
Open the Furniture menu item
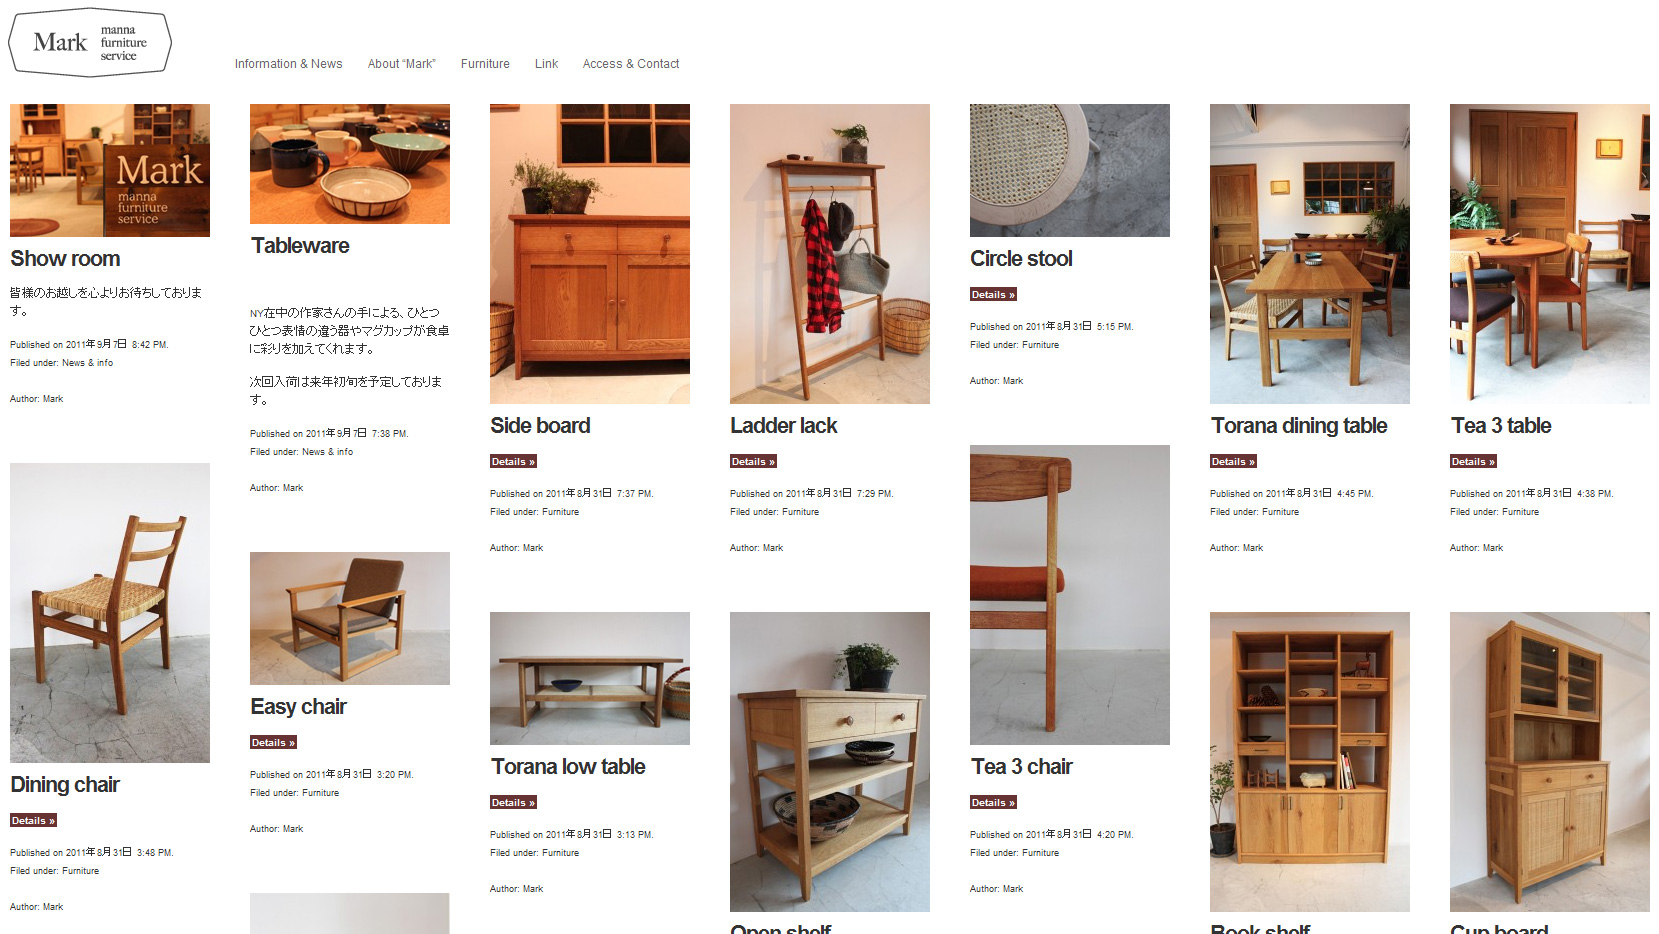tap(485, 64)
